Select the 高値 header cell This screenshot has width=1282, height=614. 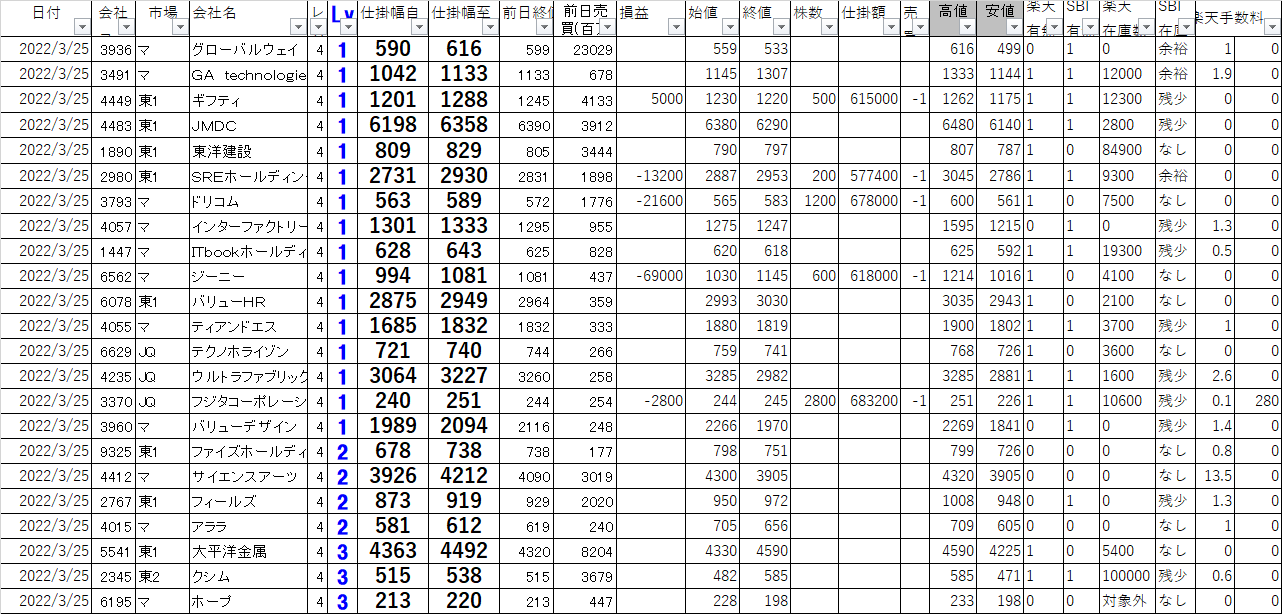coord(953,19)
